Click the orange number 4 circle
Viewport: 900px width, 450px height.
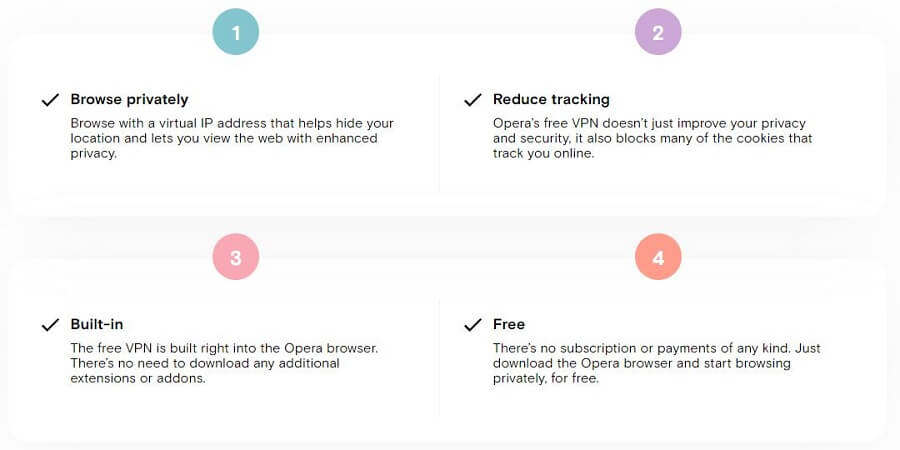(658, 257)
